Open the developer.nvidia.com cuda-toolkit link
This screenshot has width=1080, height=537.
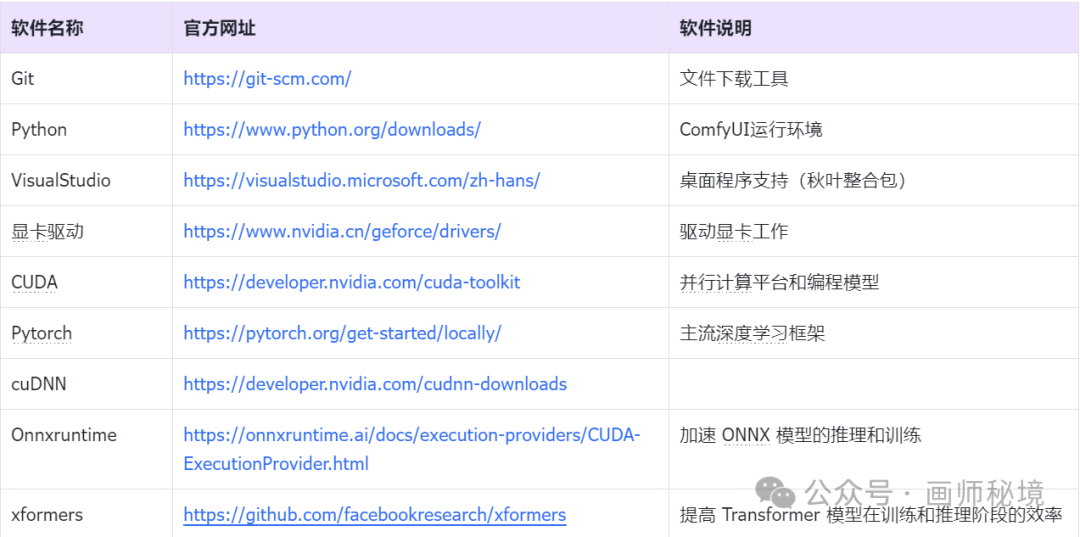tap(352, 282)
